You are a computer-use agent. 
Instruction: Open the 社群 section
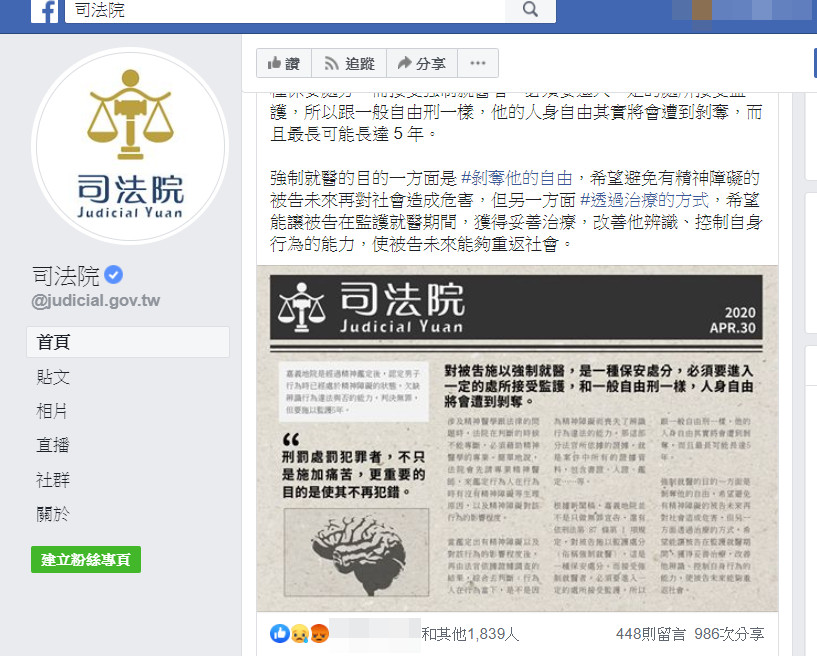coord(53,479)
